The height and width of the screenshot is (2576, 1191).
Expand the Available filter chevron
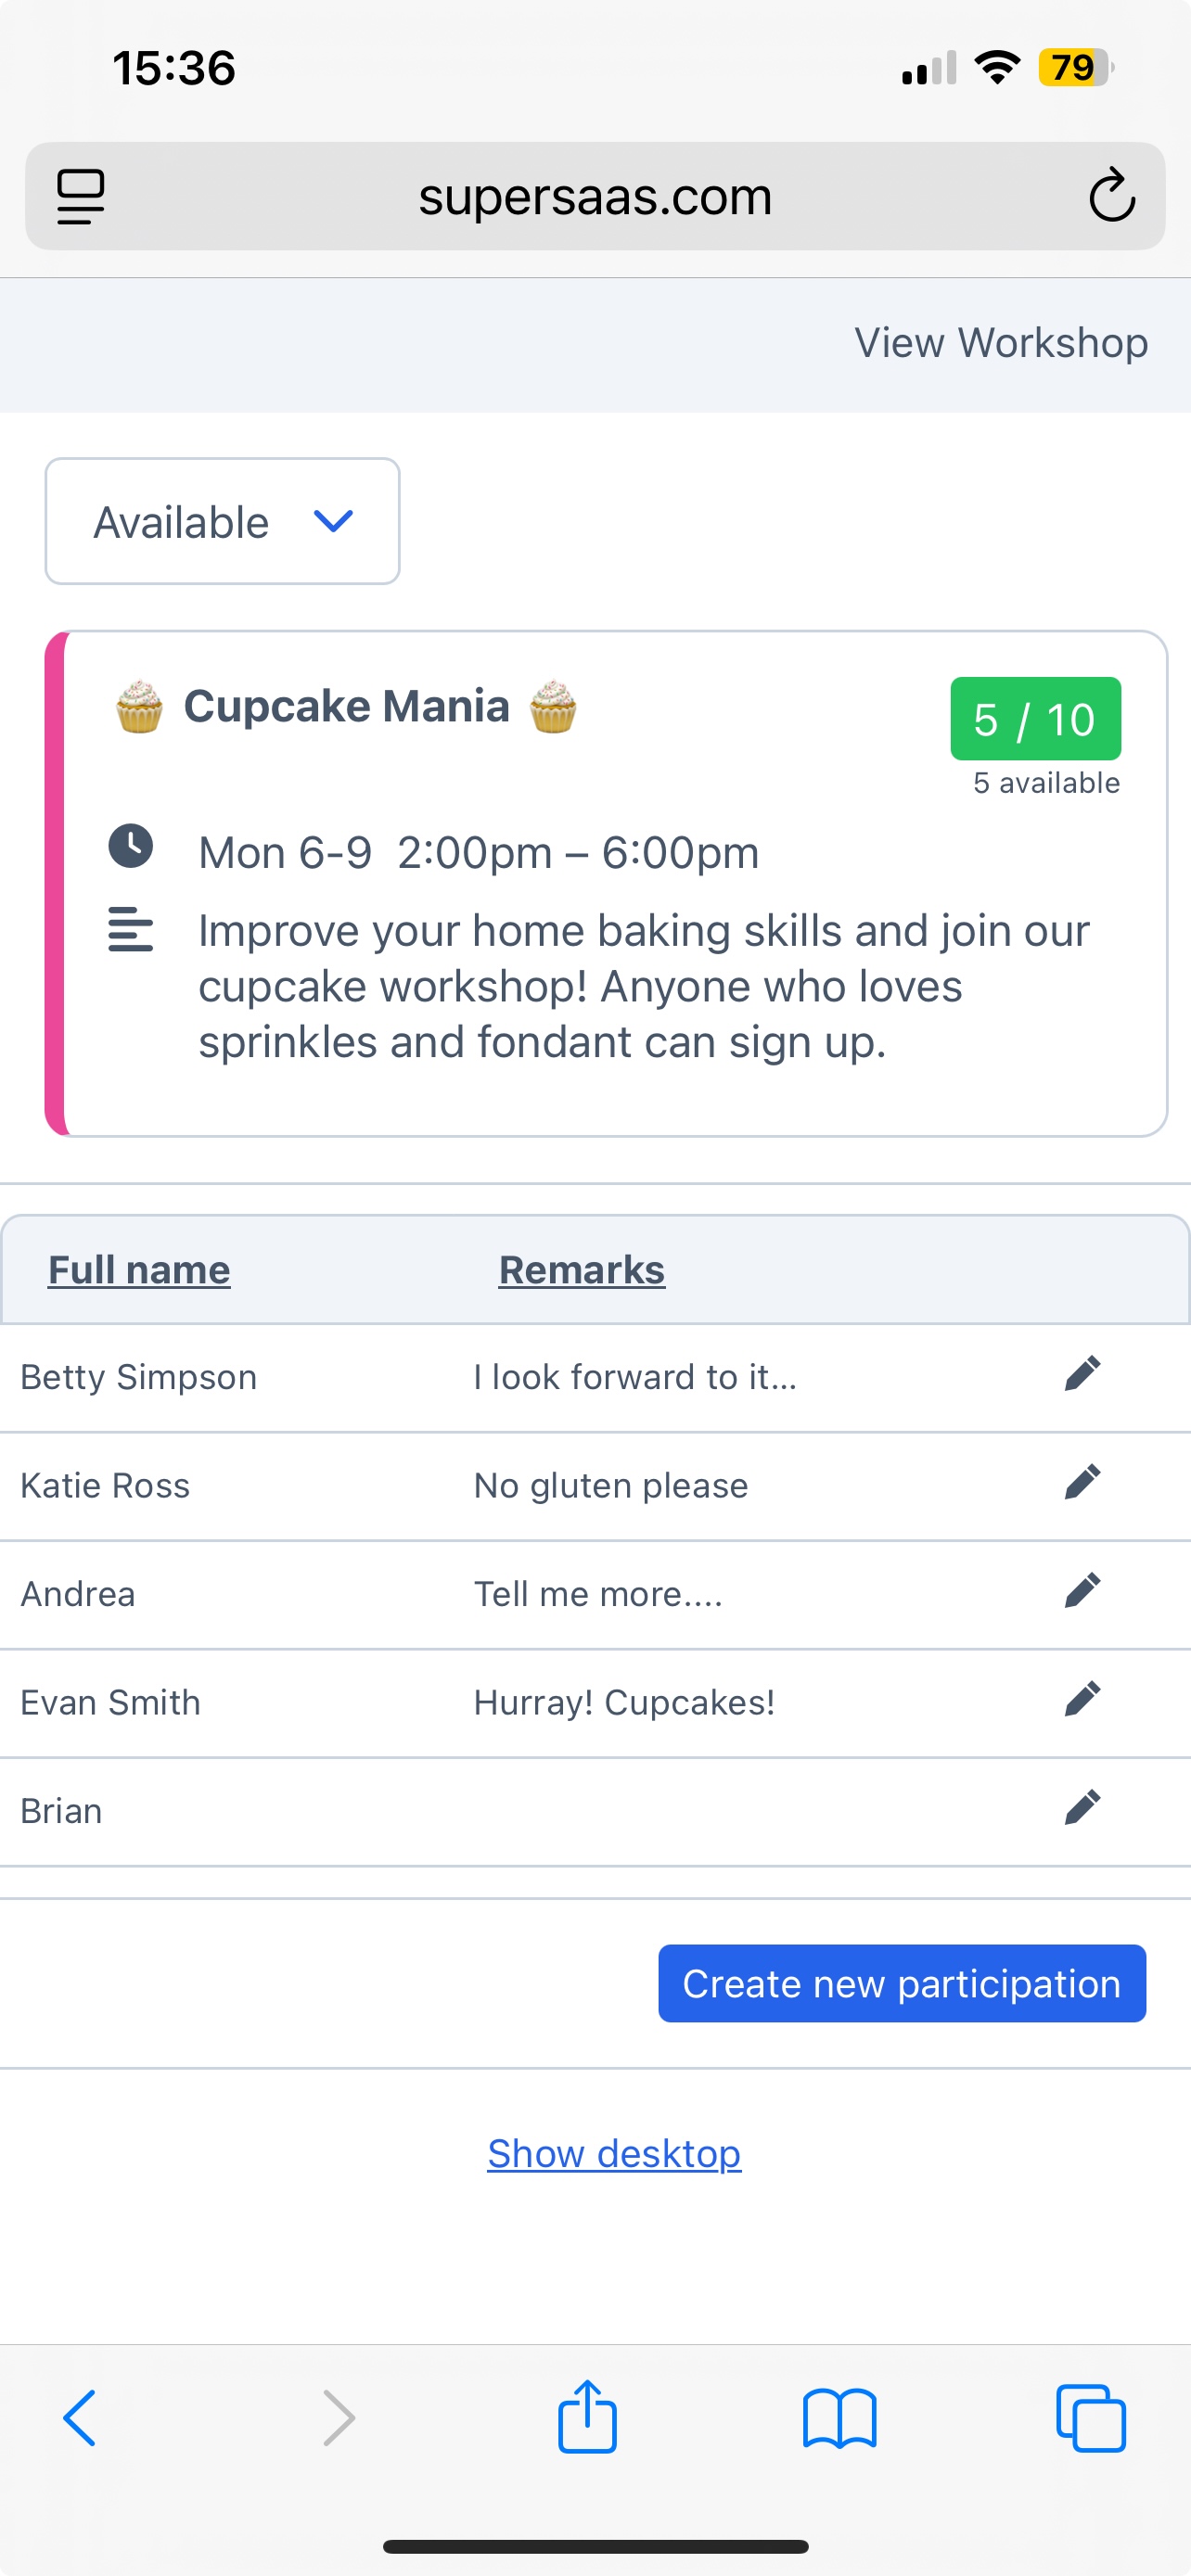[334, 521]
